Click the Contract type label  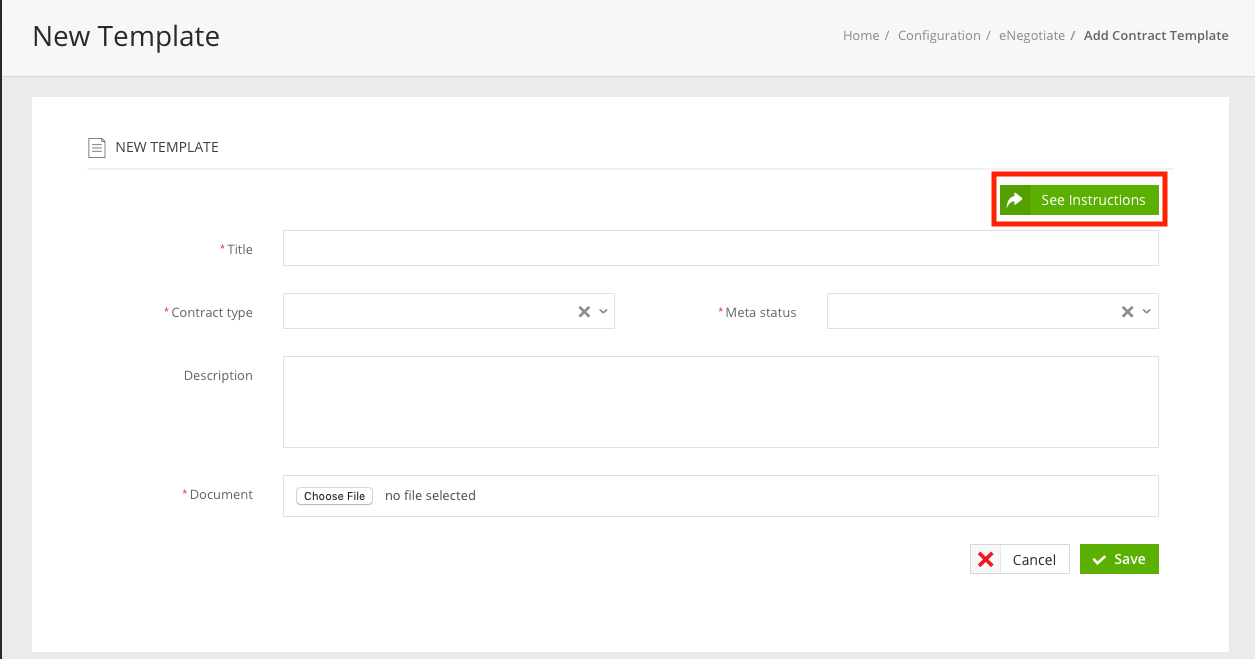[x=211, y=312]
